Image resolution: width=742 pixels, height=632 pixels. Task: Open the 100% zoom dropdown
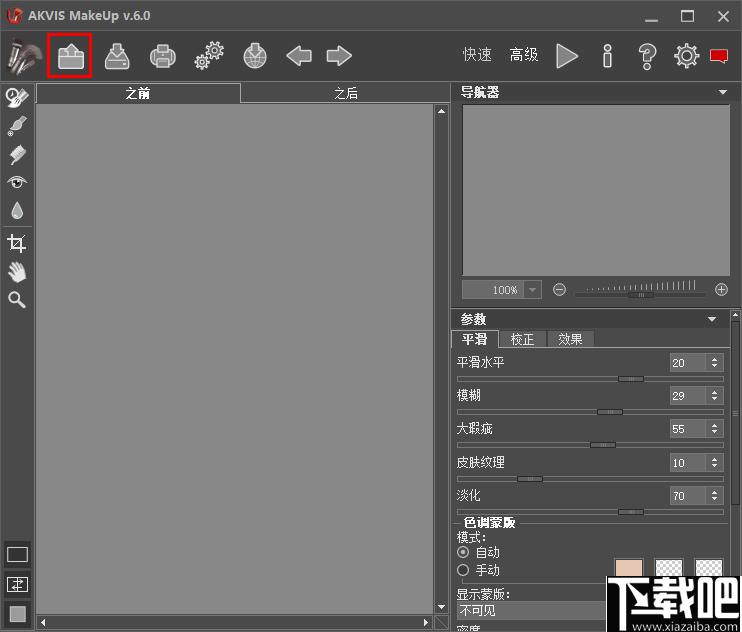pos(532,290)
